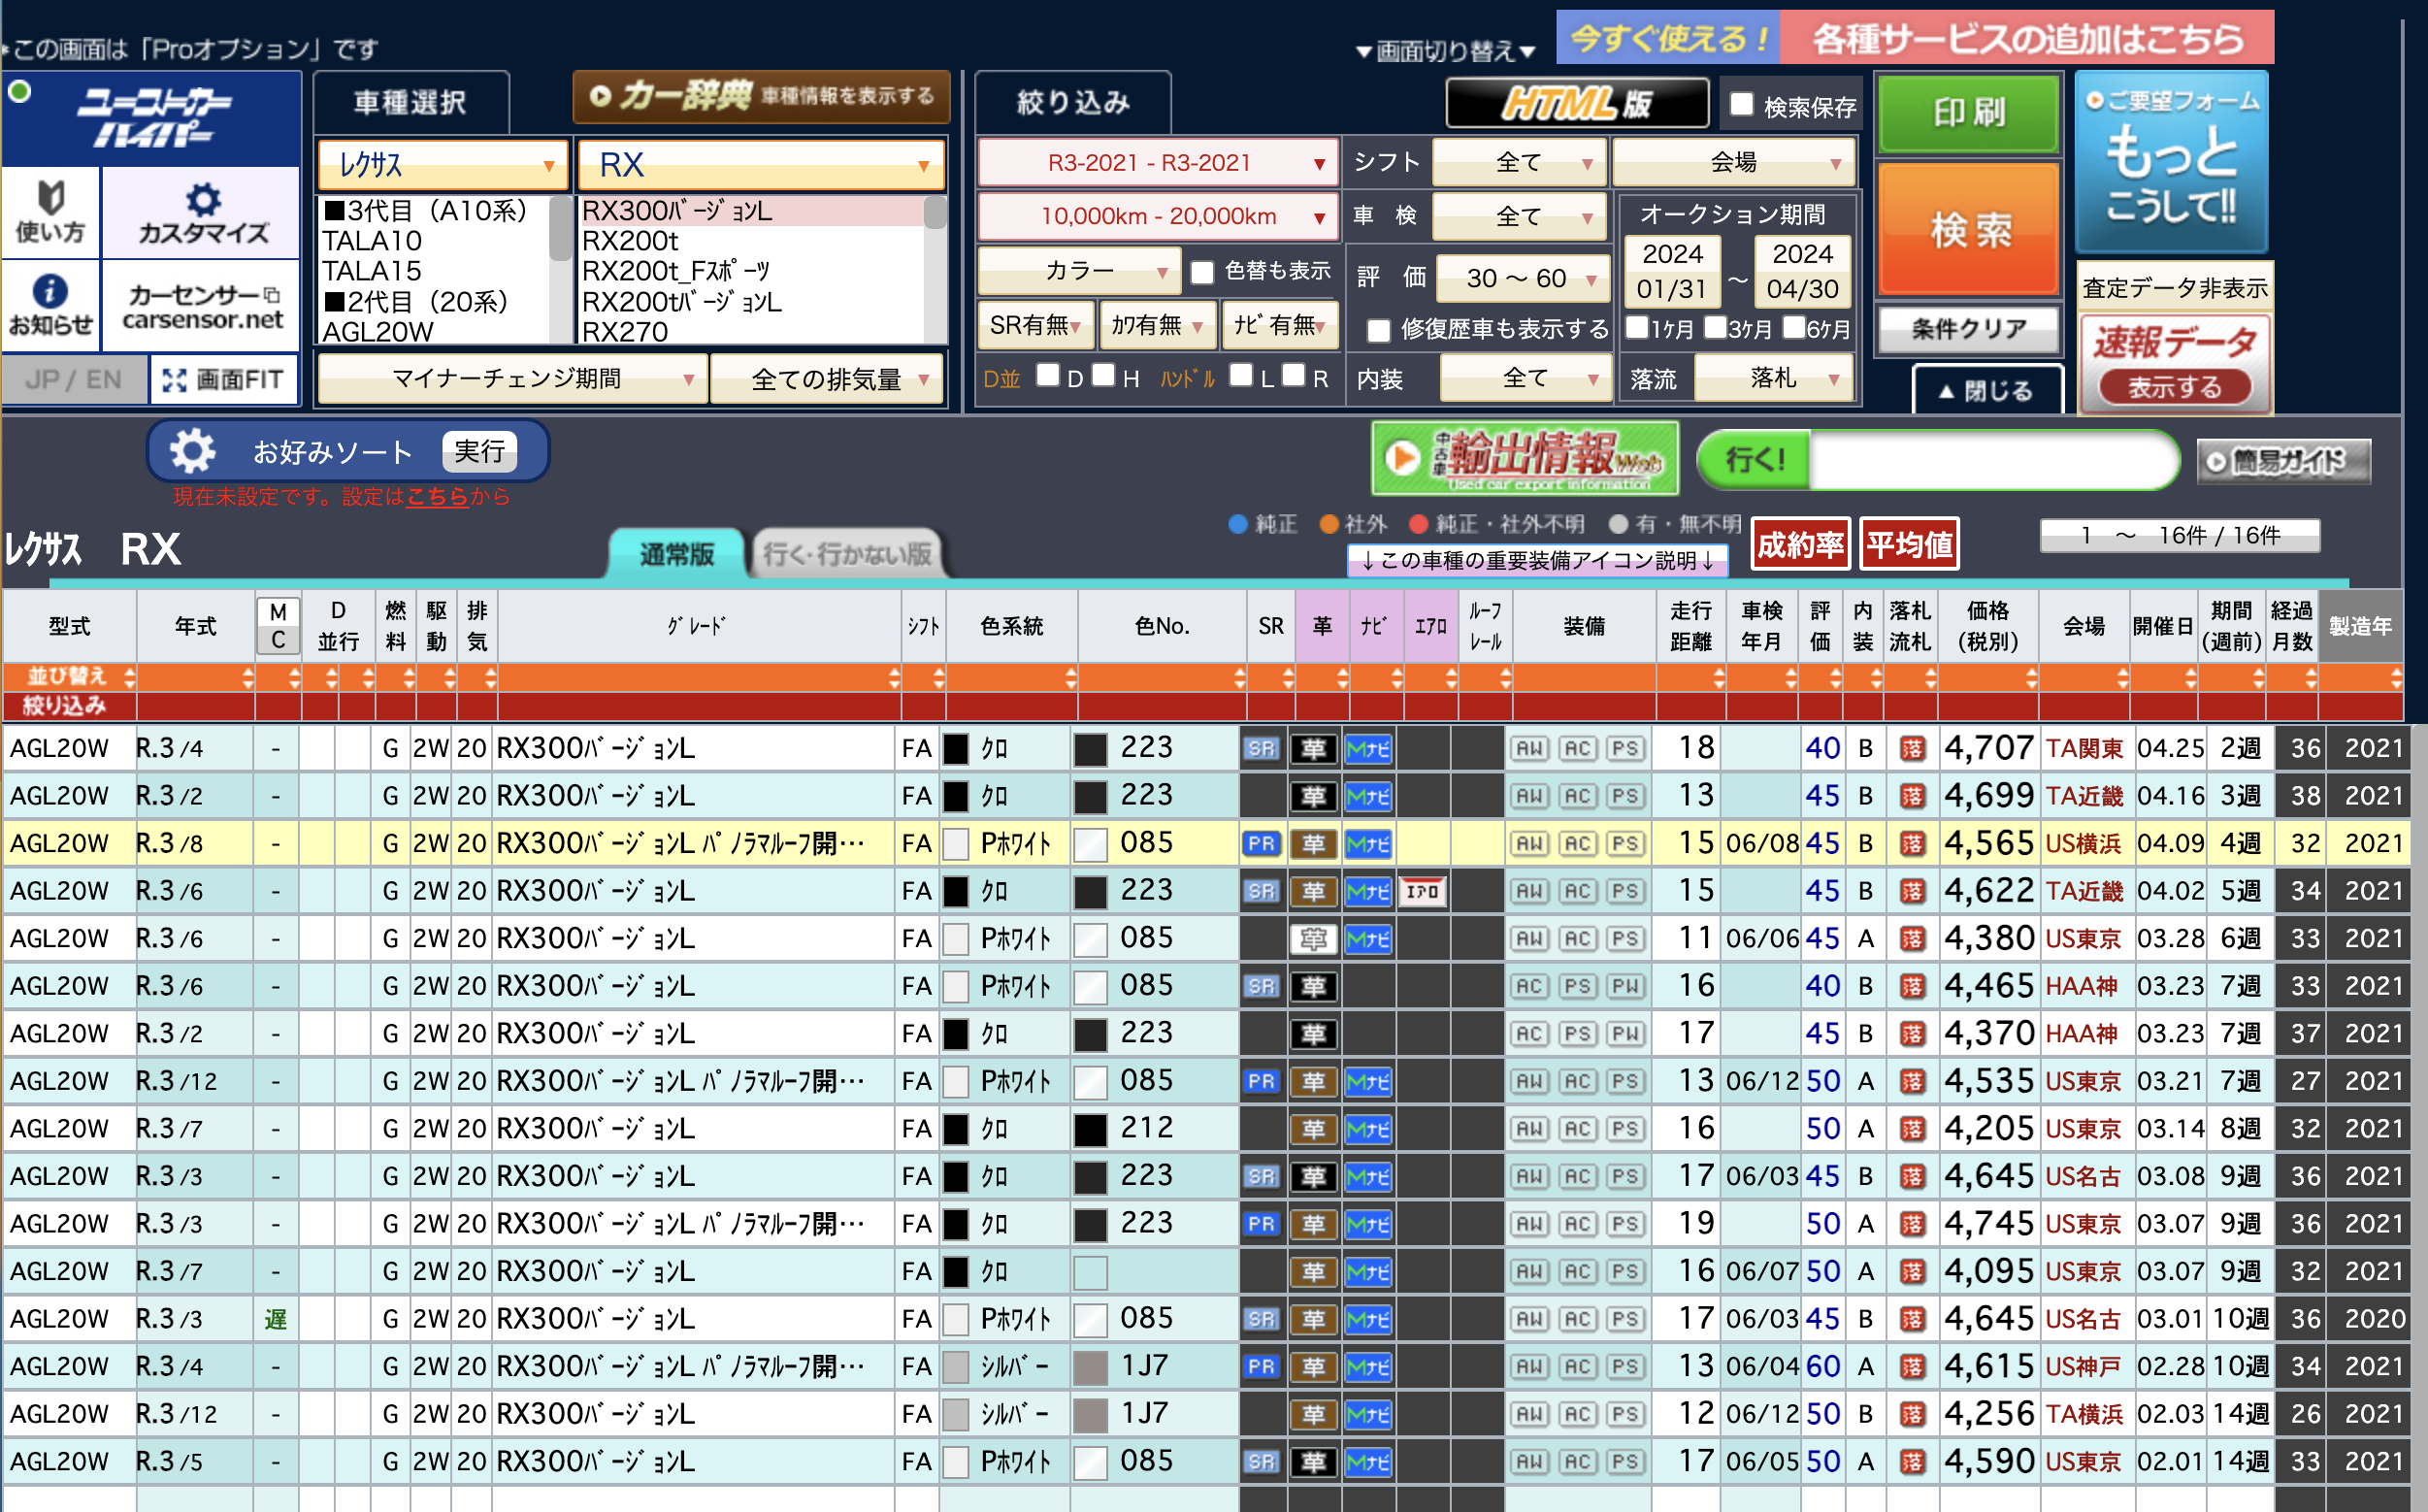Screen dimensions: 2428x1512
Task: Click the 条件クリア button
Action: pyautogui.click(x=1969, y=329)
